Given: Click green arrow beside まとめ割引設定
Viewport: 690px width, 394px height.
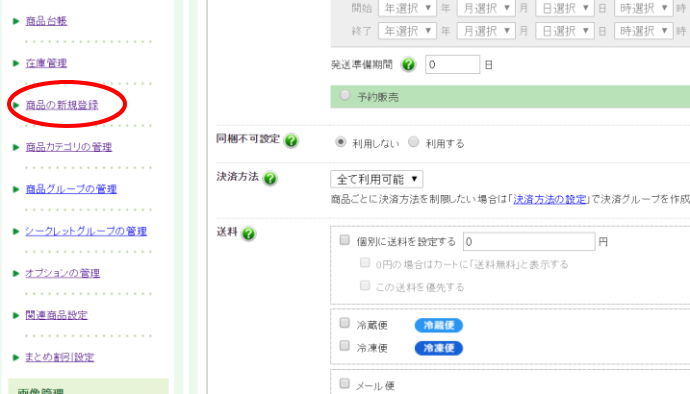Looking at the screenshot, I should [16, 357].
